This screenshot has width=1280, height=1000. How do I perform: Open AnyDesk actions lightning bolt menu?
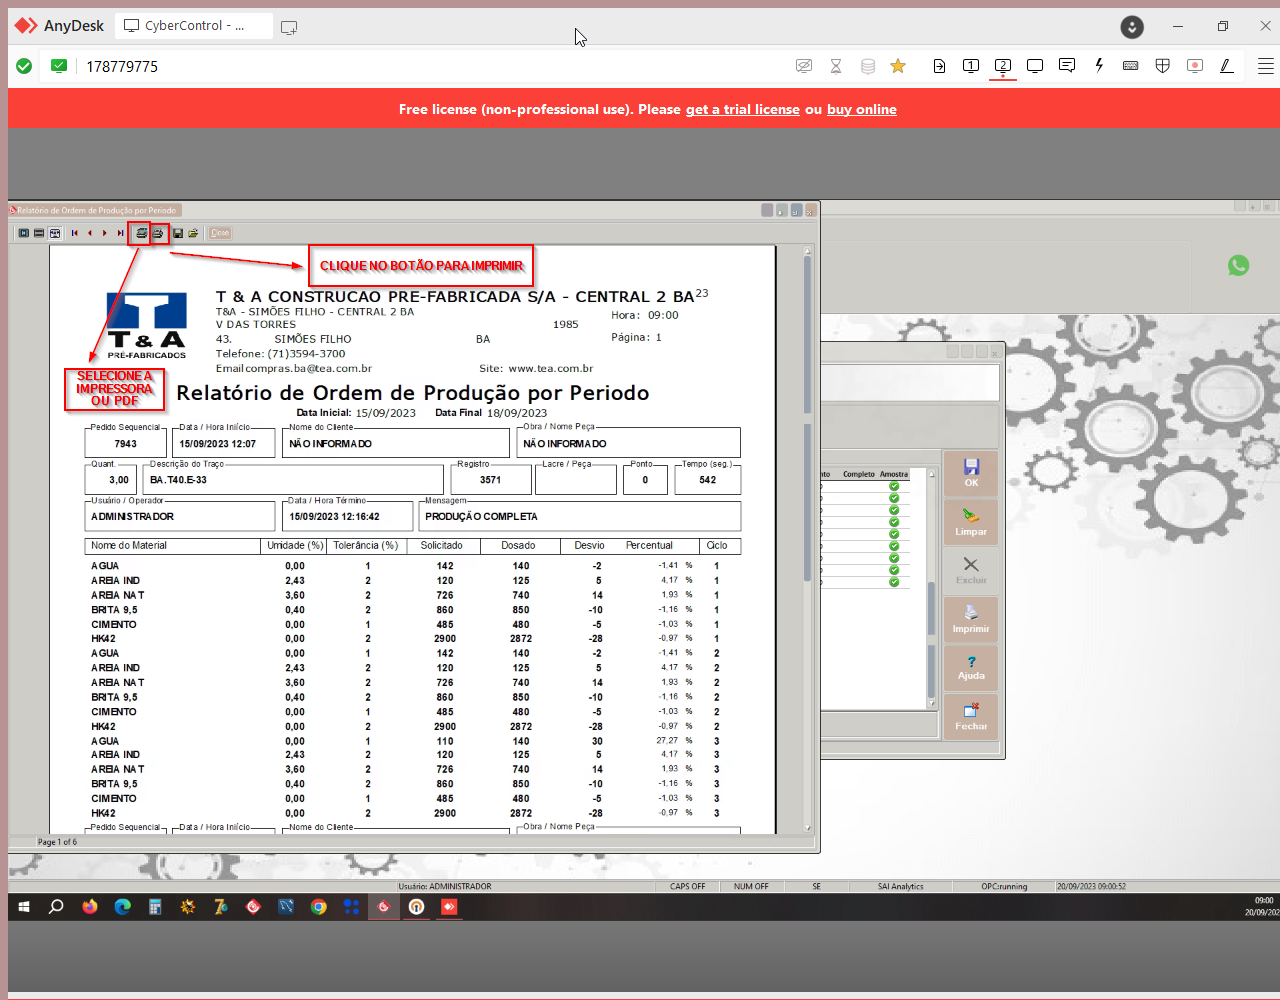tap(1099, 66)
